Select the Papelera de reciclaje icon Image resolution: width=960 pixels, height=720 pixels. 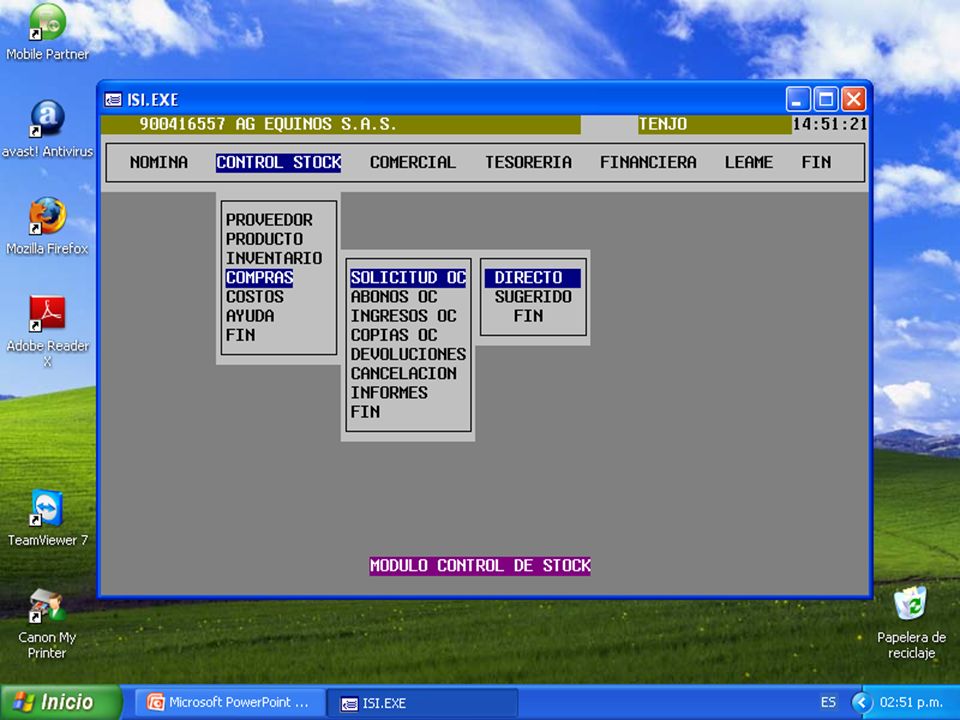[911, 623]
